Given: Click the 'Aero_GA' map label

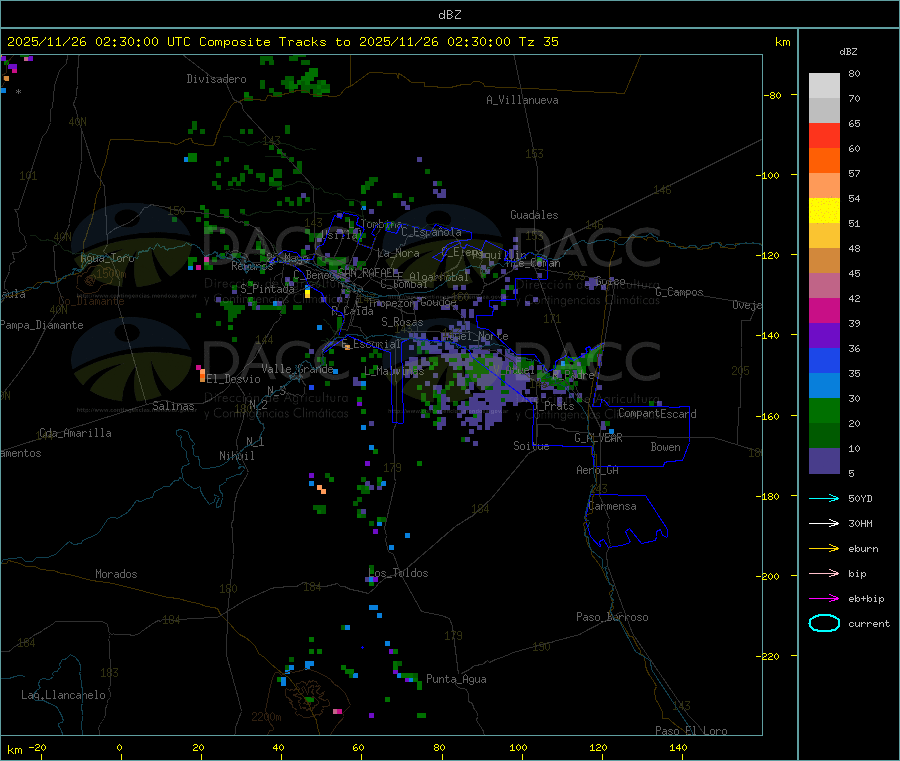Looking at the screenshot, I should [598, 470].
